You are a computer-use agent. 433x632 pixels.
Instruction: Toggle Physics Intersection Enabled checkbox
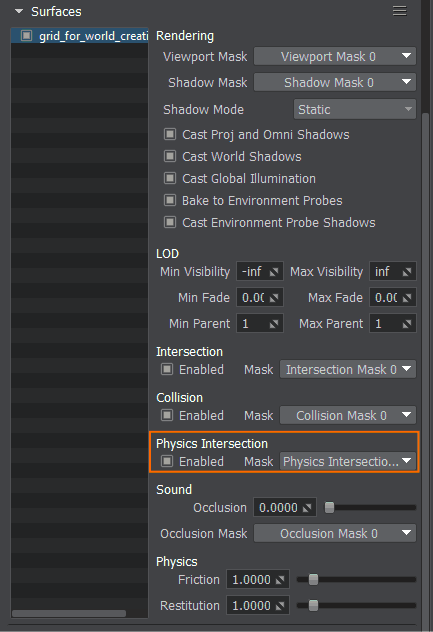pos(167,461)
